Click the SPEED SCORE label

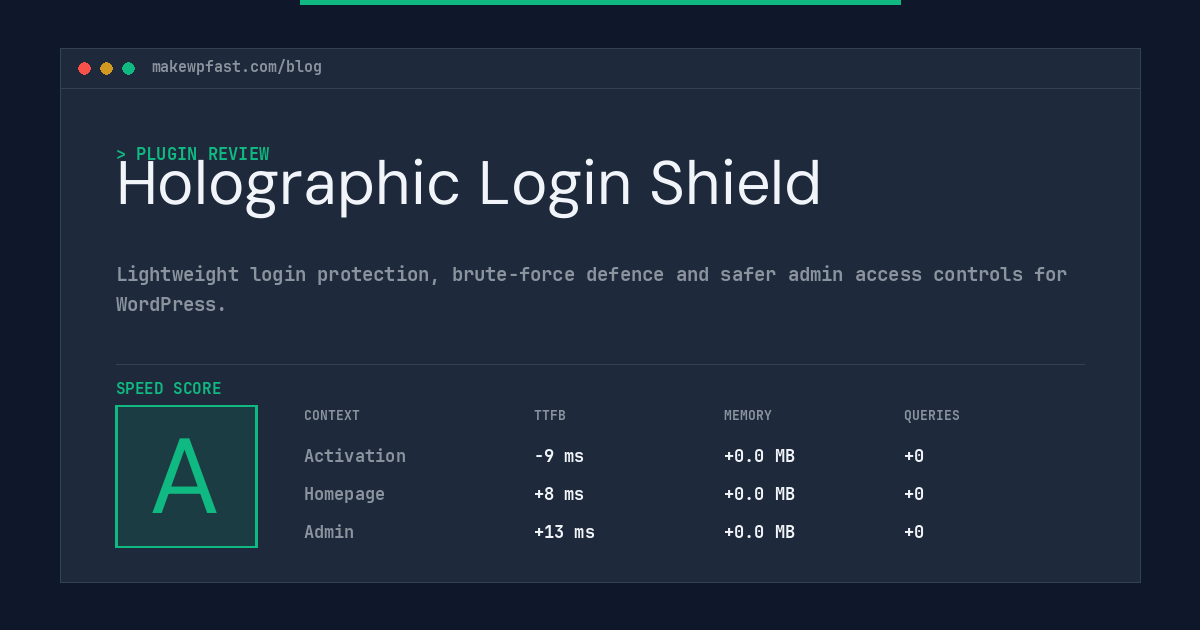tap(169, 389)
